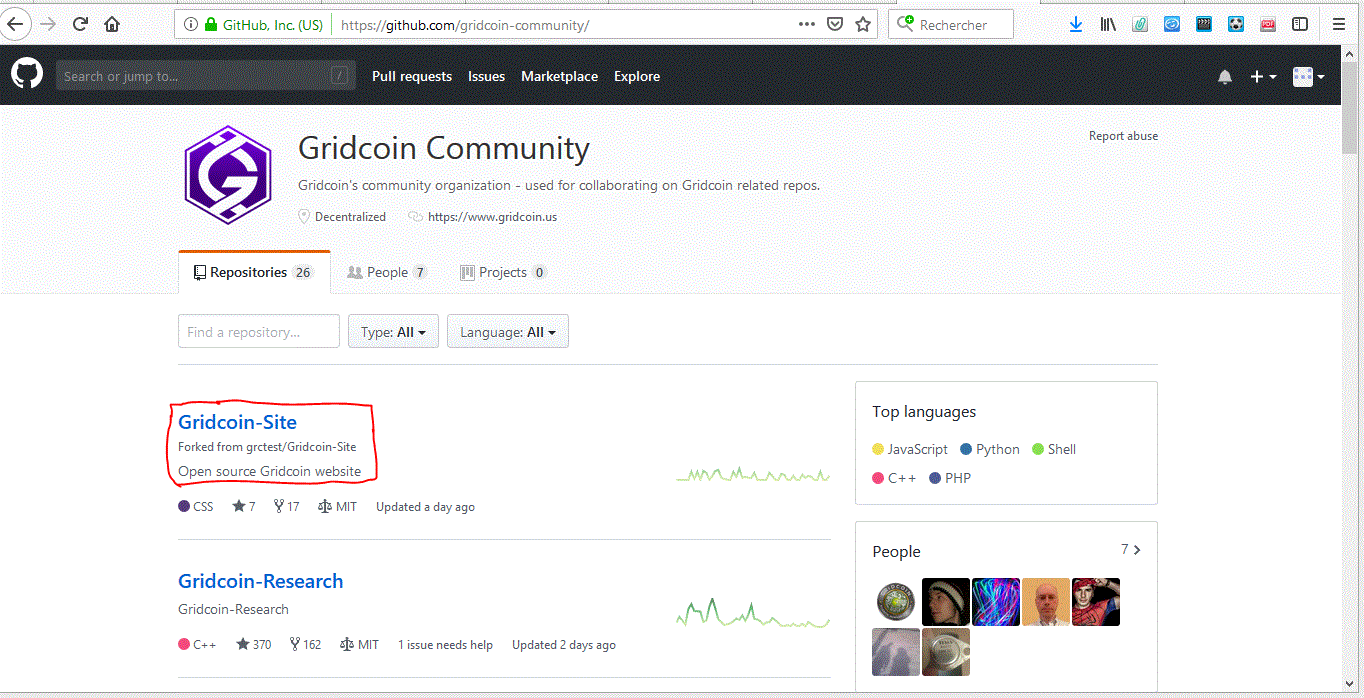Open the knit-hat profile member avatar
Viewport: 1364px width, 698px height.
click(946, 602)
